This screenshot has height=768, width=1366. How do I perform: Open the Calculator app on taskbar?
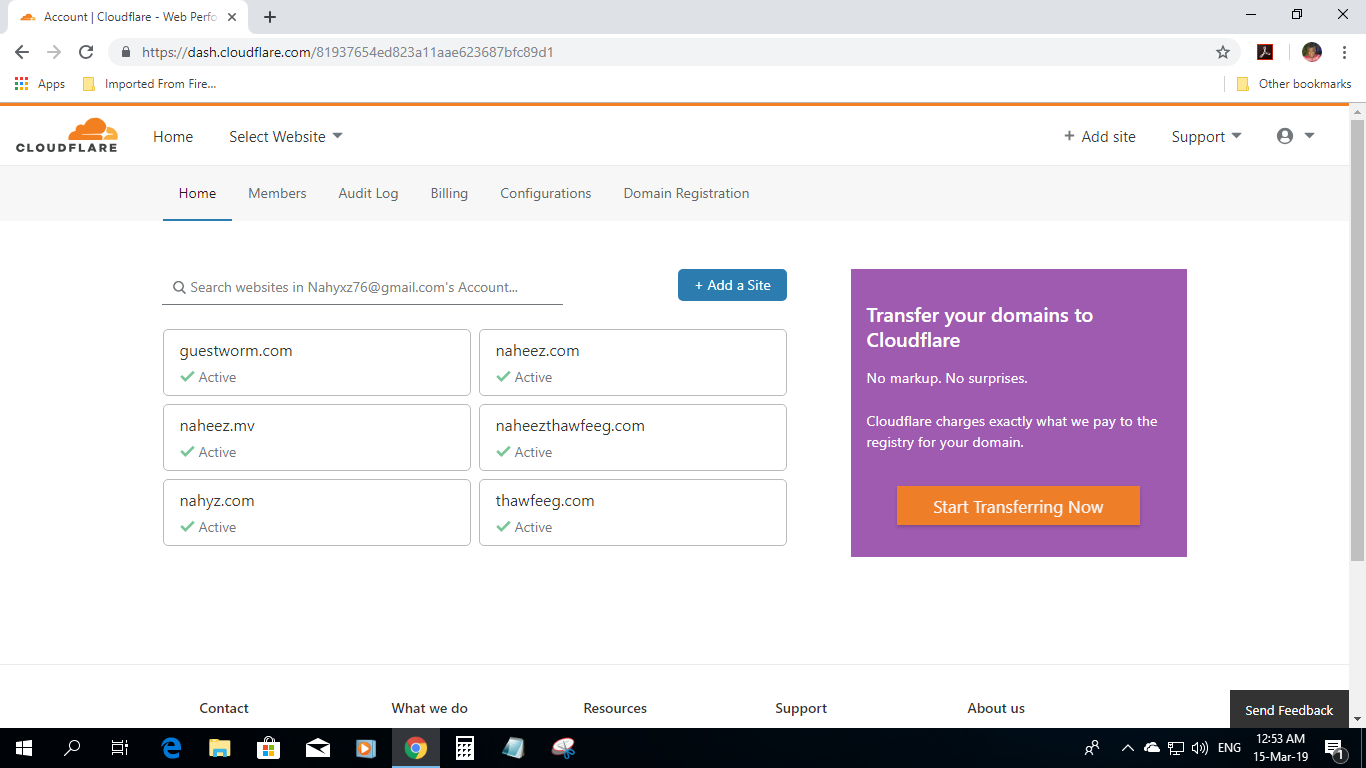(465, 748)
